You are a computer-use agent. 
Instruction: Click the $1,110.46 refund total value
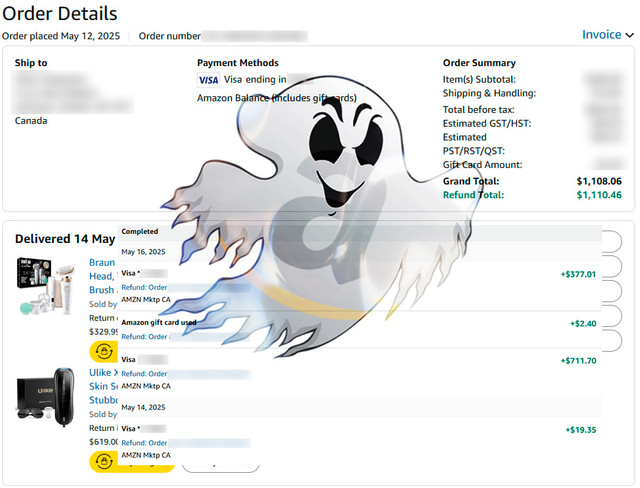point(599,195)
